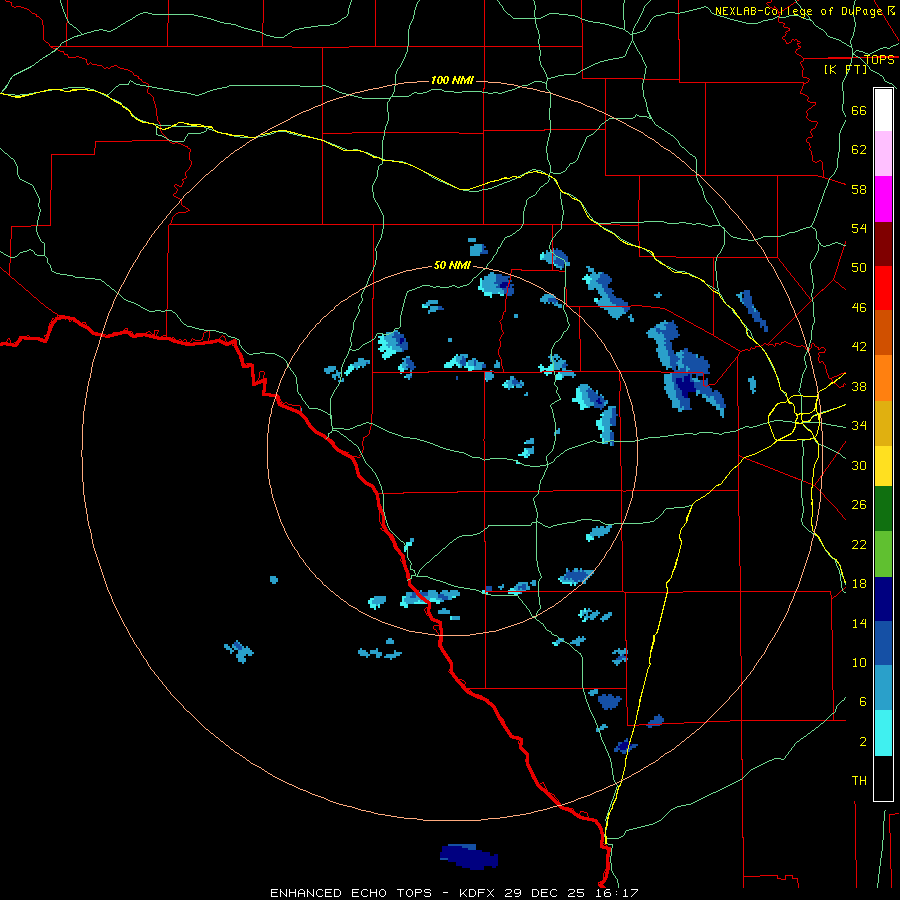The image size is (900, 900).
Task: Click the white 66 kft legend swatch
Action: coord(883,110)
